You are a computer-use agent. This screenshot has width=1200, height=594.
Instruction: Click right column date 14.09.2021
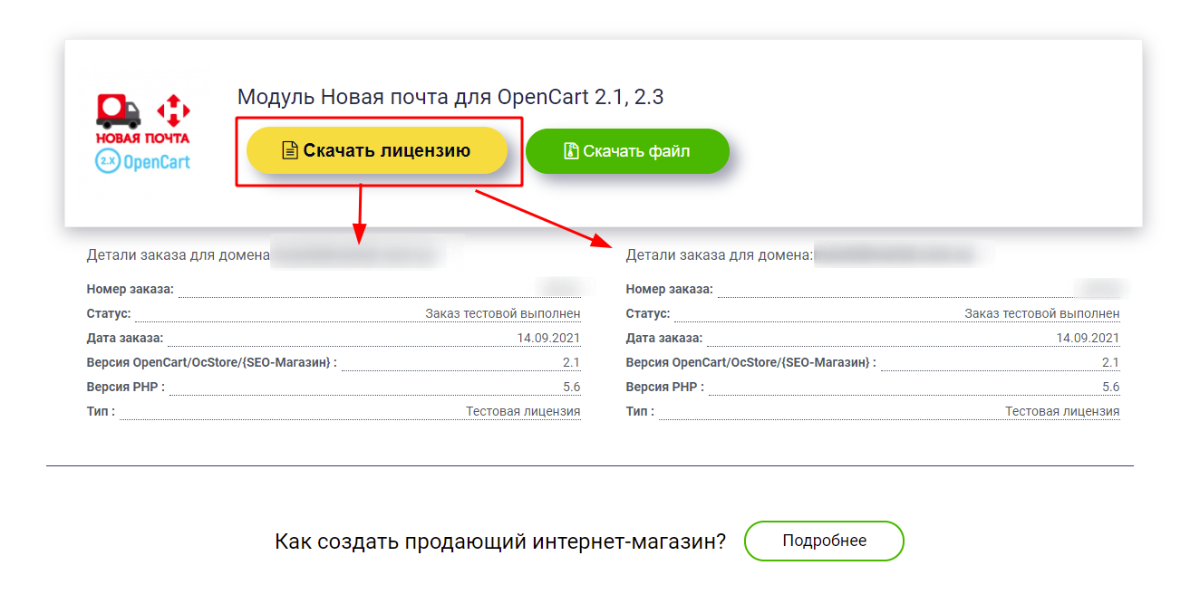pos(1088,338)
